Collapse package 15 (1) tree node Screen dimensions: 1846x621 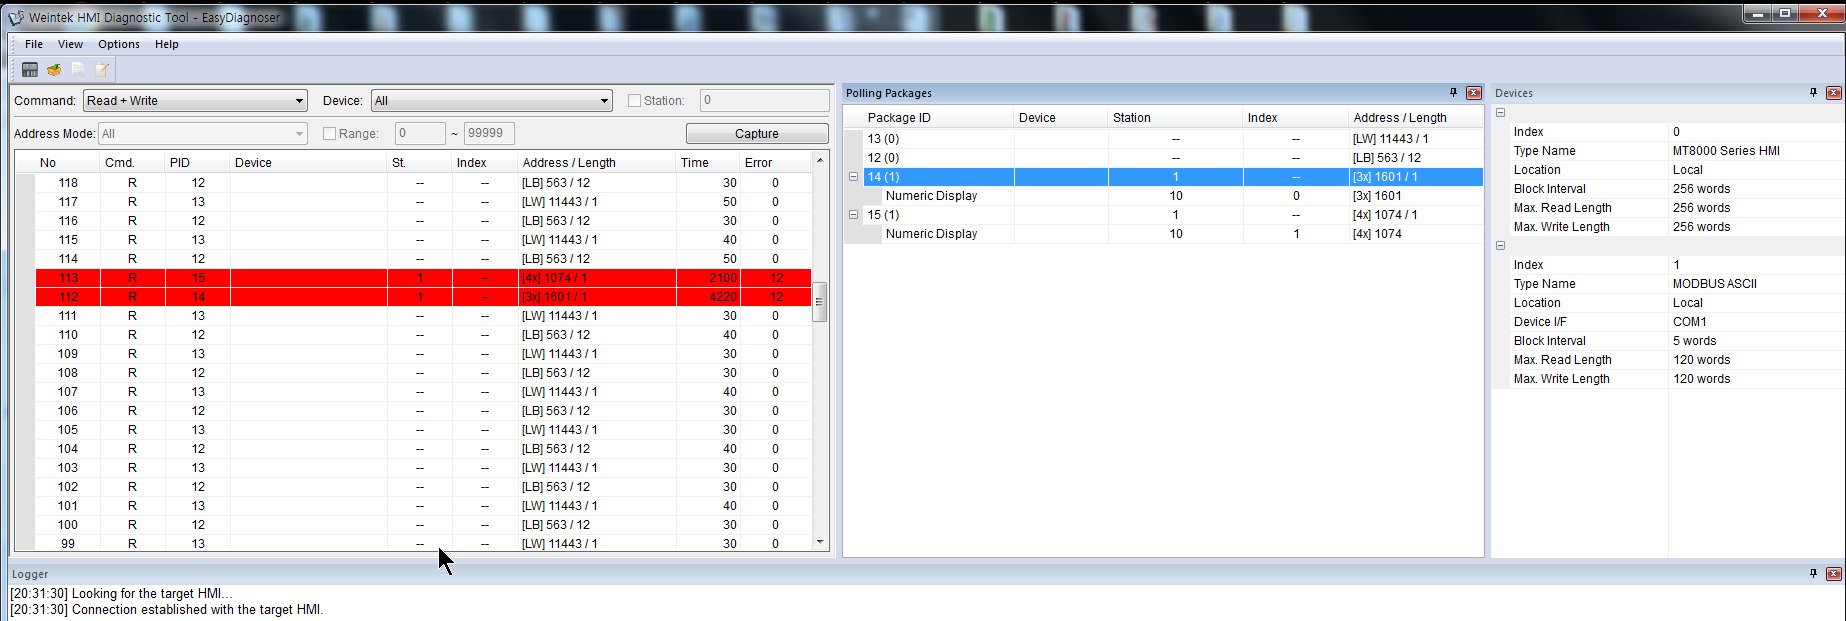tap(853, 215)
